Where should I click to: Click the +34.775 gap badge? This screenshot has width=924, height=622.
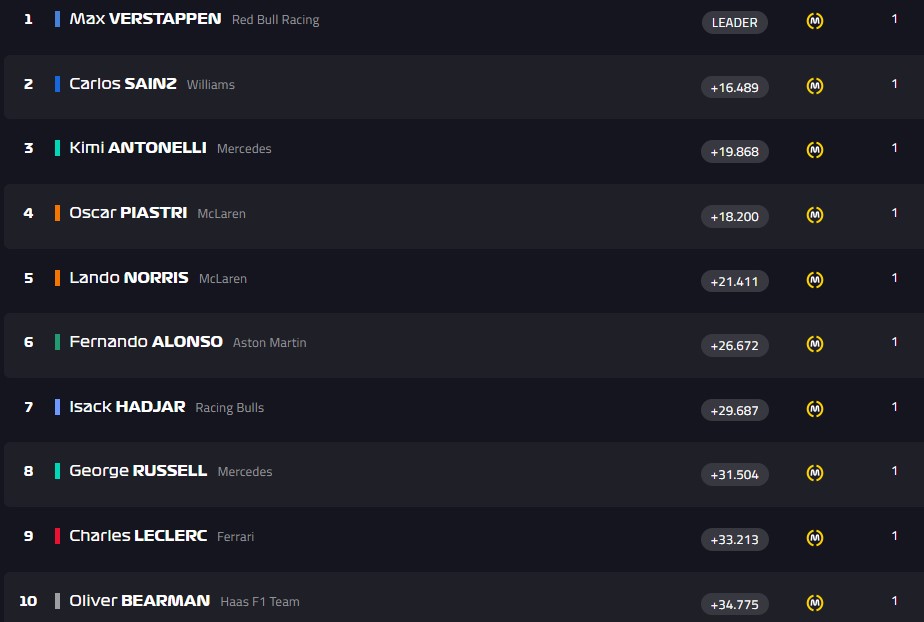(x=735, y=604)
